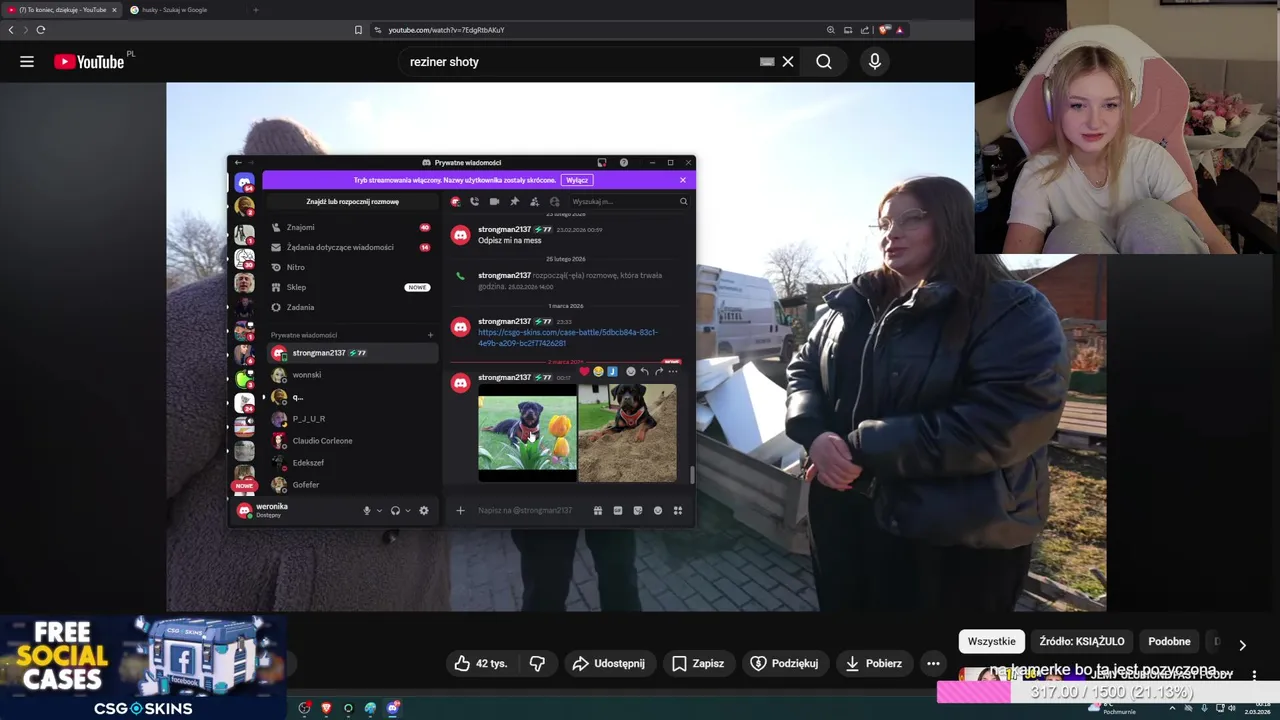Reload the page with browser refresh icon
The image size is (1280, 720).
[x=40, y=30]
